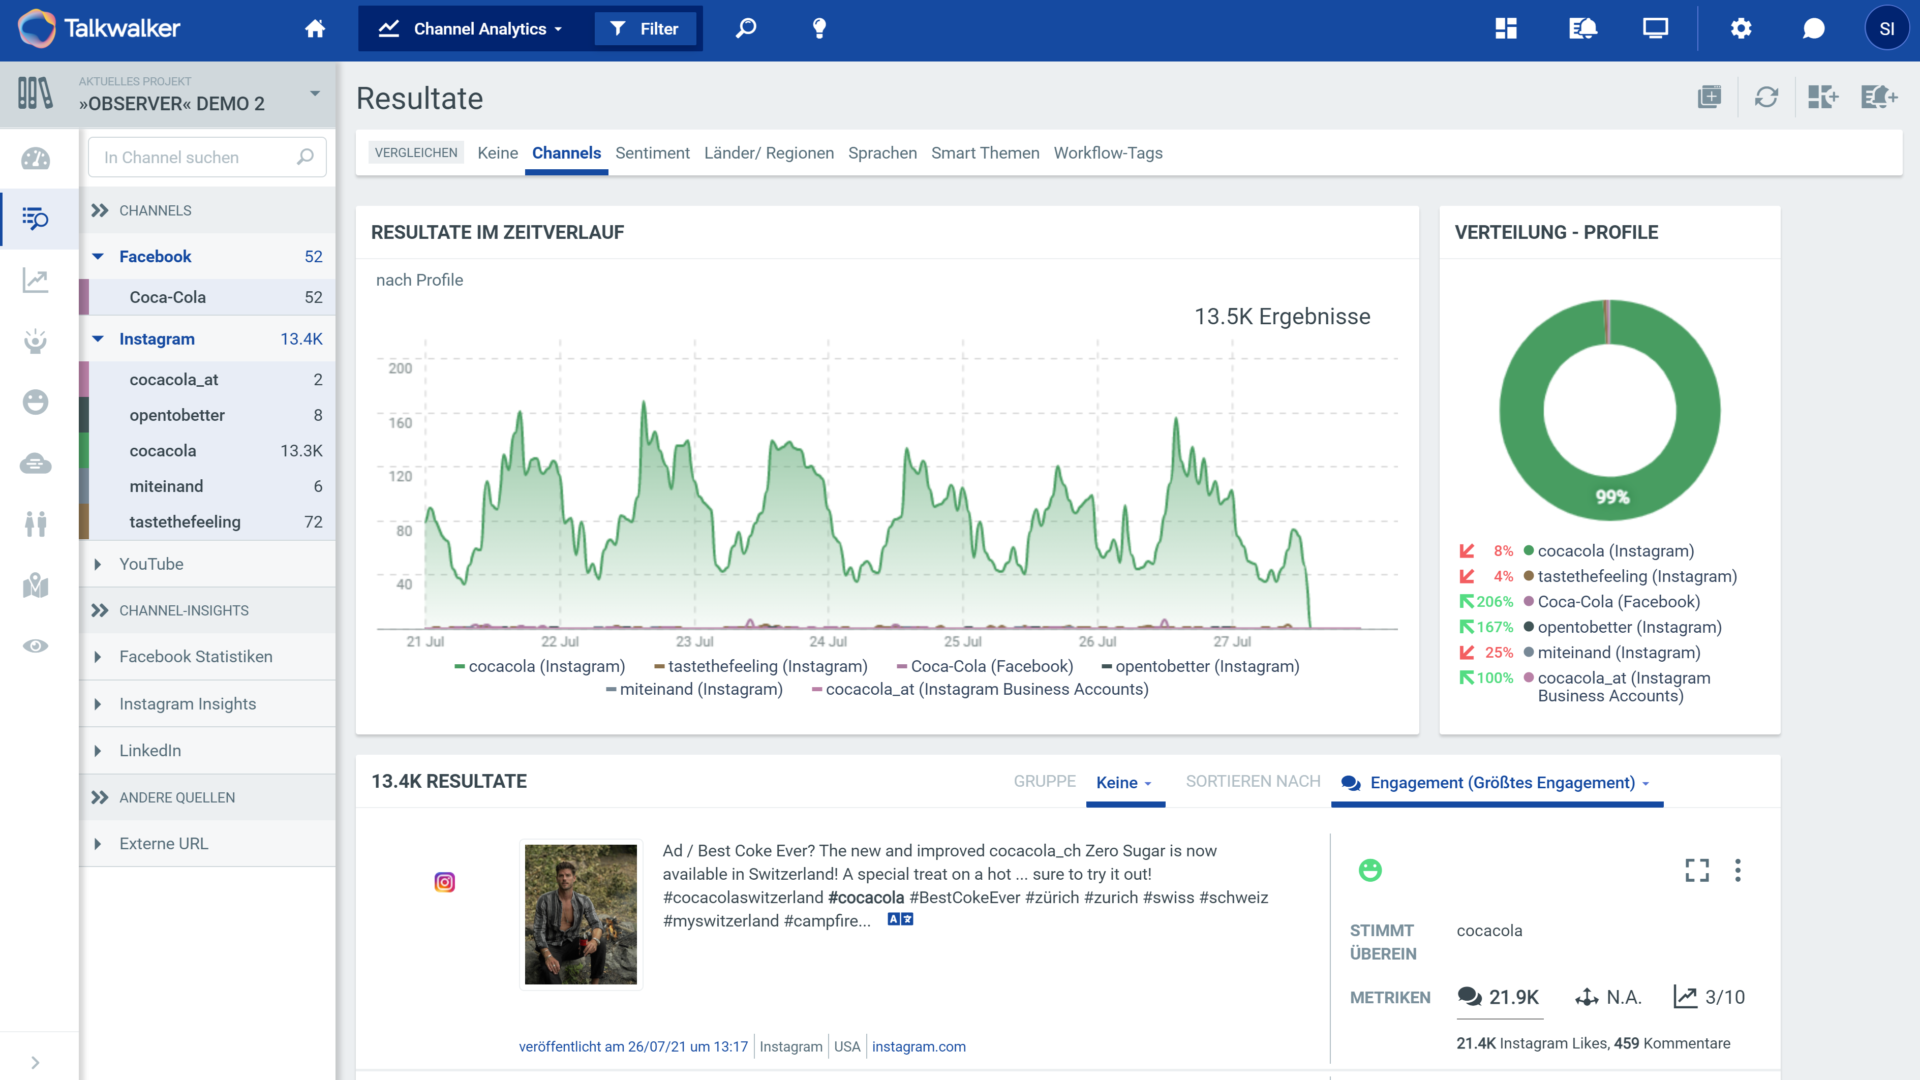The width and height of the screenshot is (1920, 1080).
Task: Toggle cocacola (Instagram) chart legend
Action: click(540, 666)
